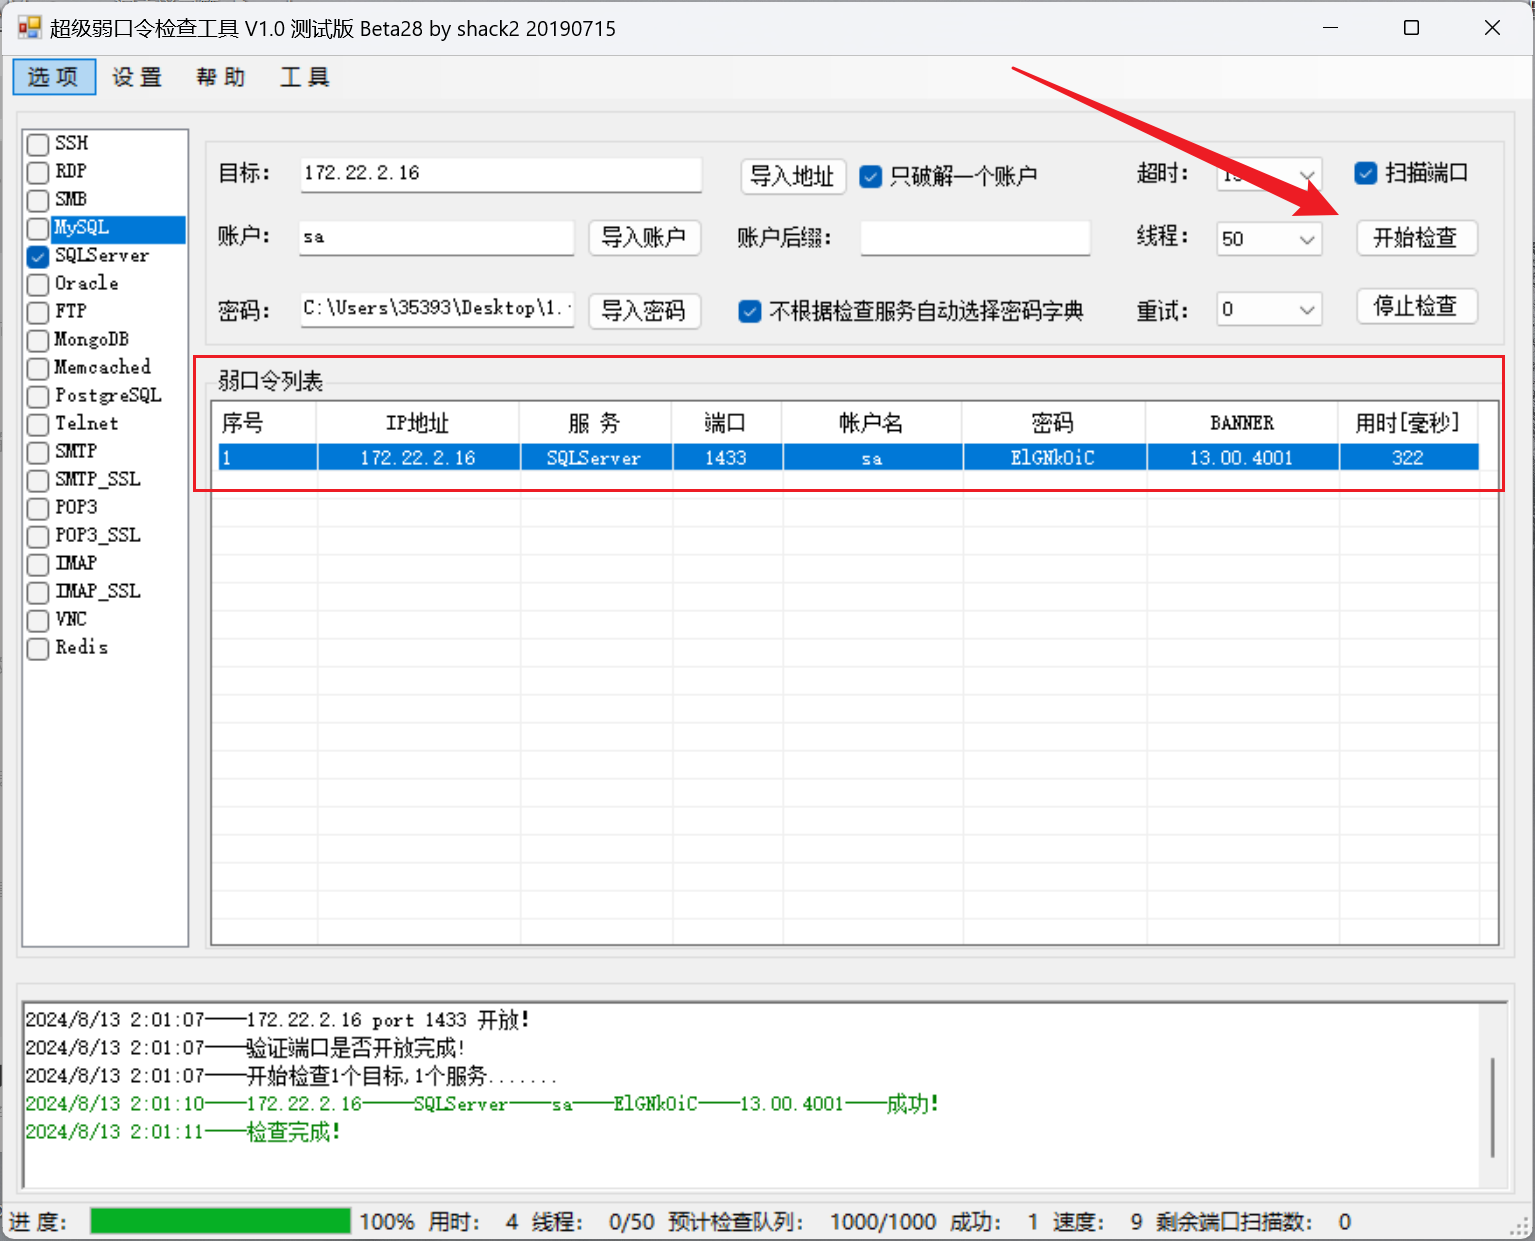Open the 线程 threads dropdown

[x=1306, y=239]
